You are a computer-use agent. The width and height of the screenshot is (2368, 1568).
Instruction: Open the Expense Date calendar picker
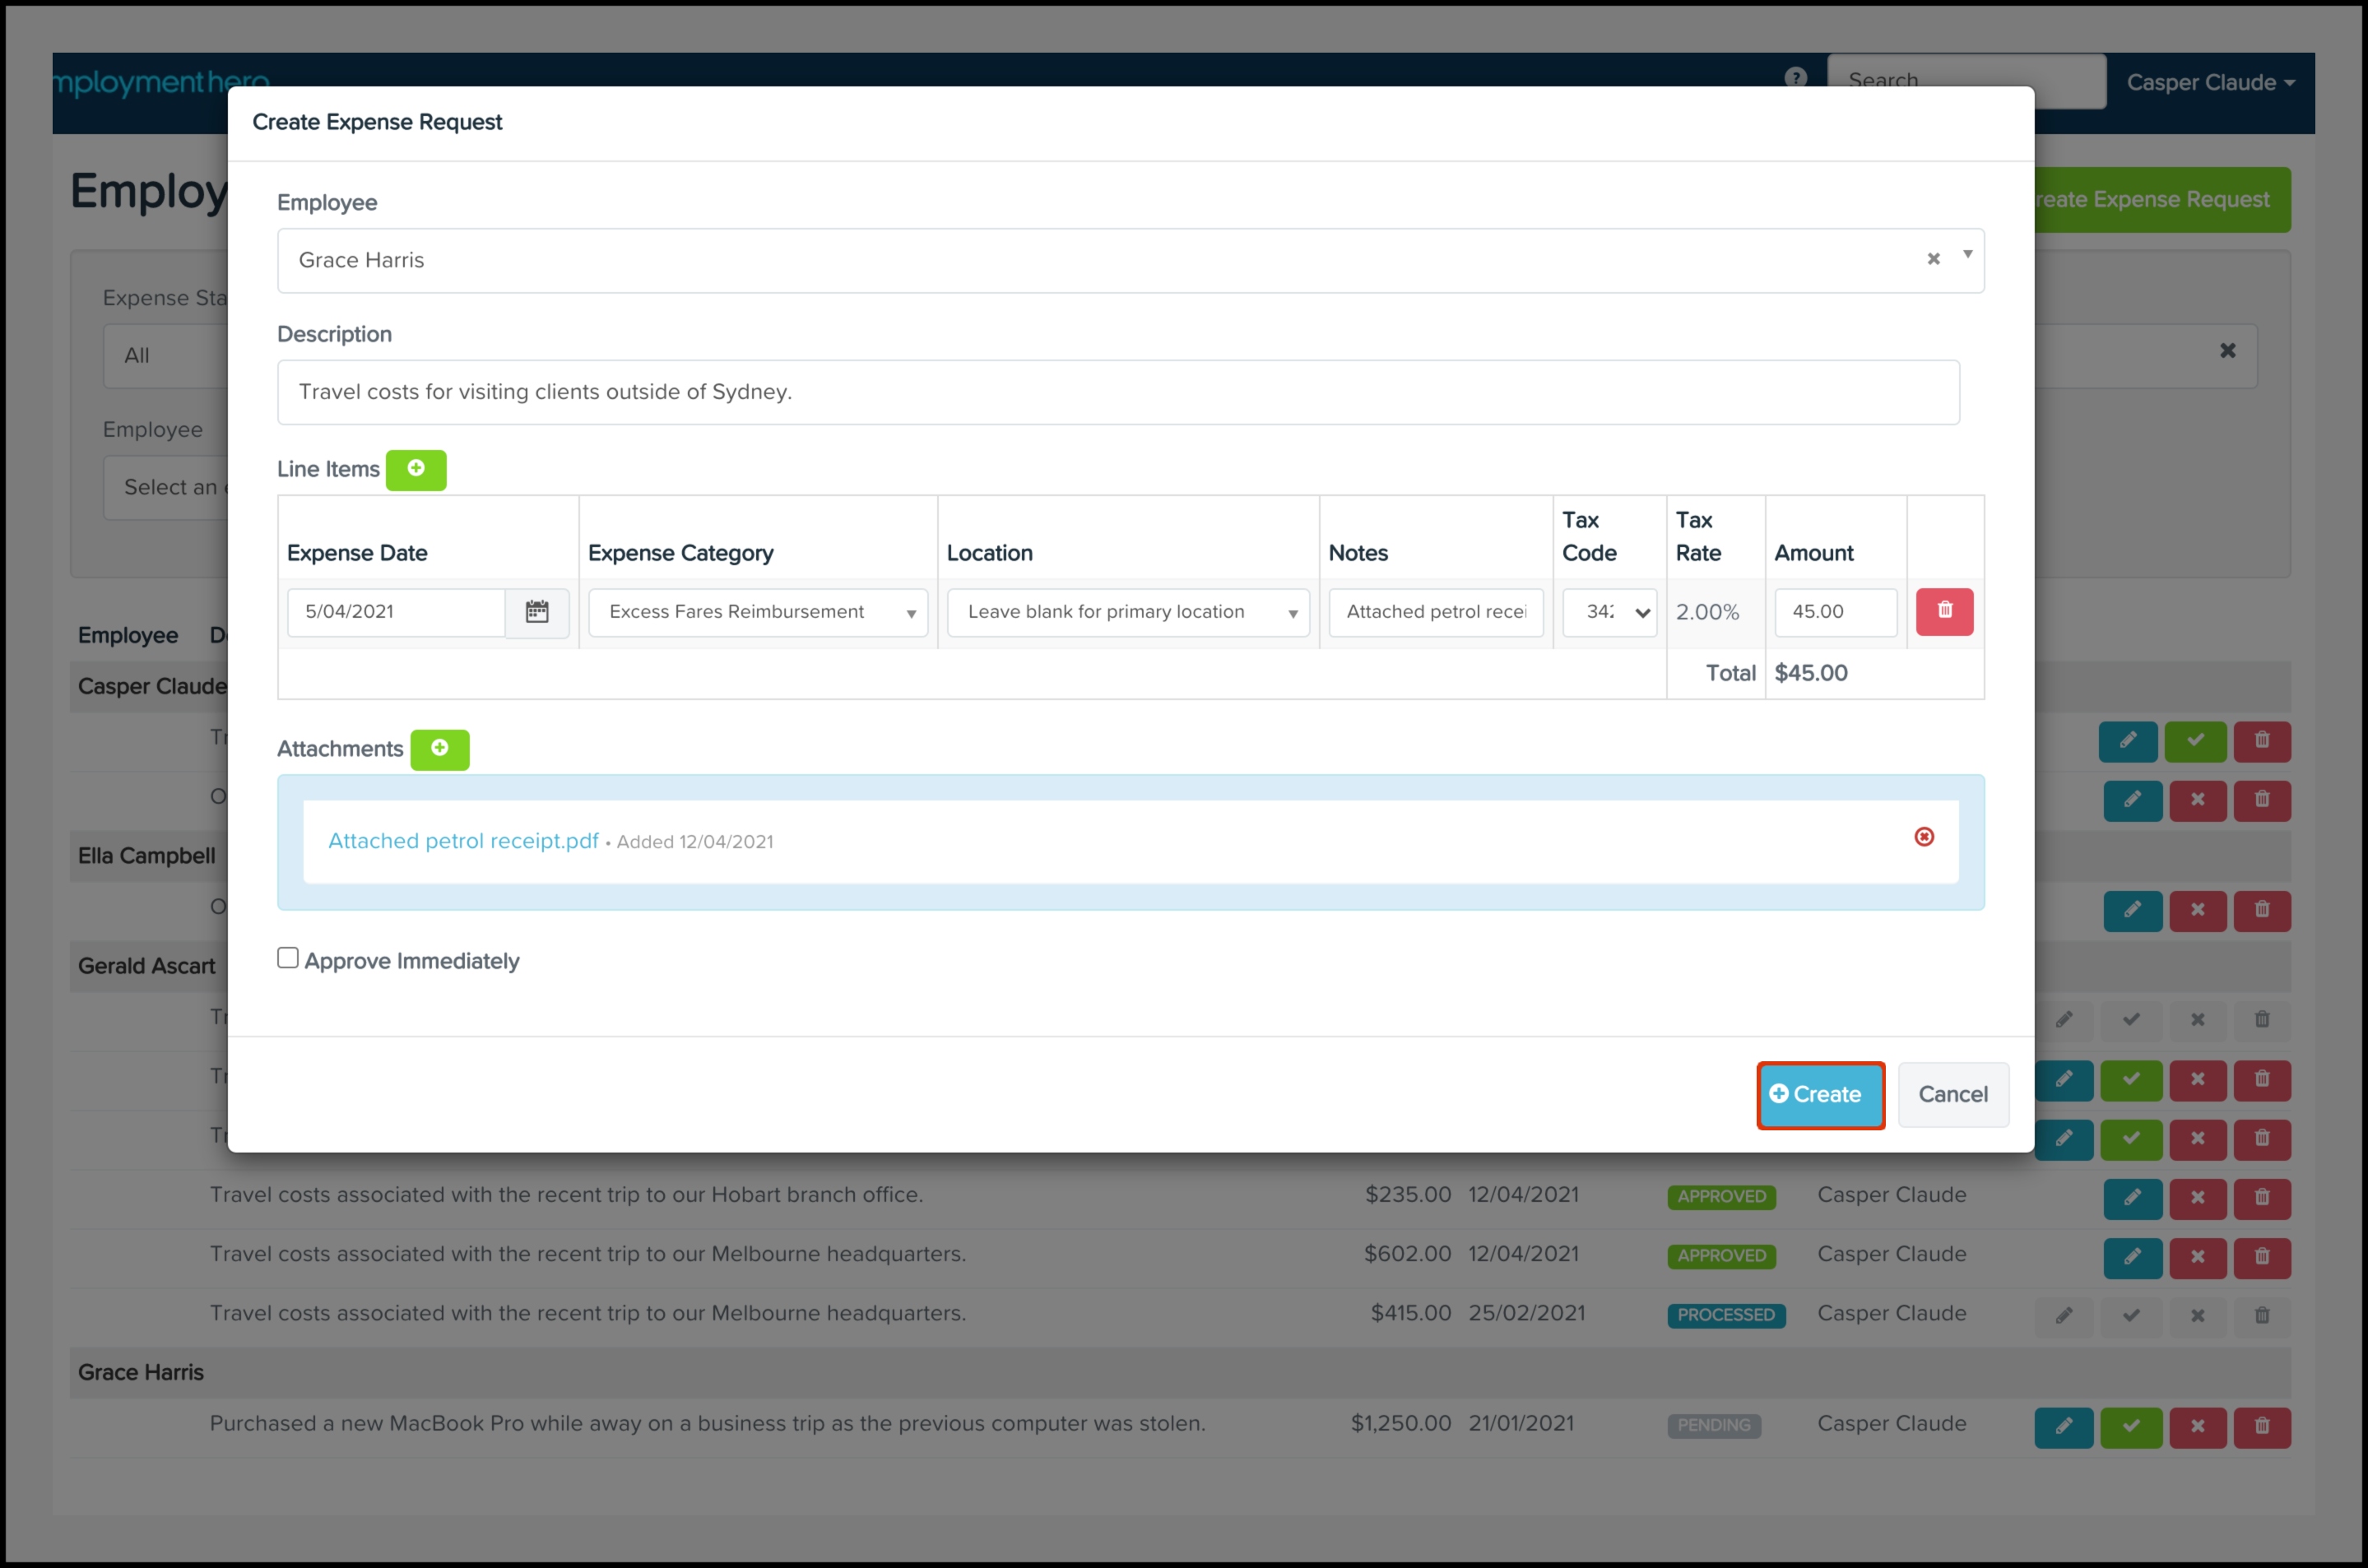tap(537, 612)
